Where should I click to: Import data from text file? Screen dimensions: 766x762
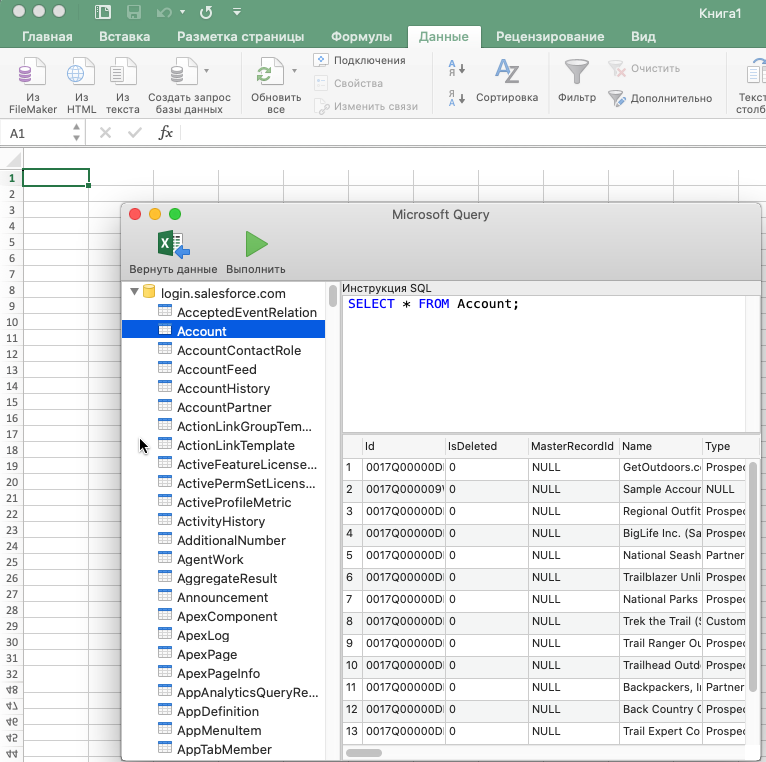pyautogui.click(x=123, y=85)
